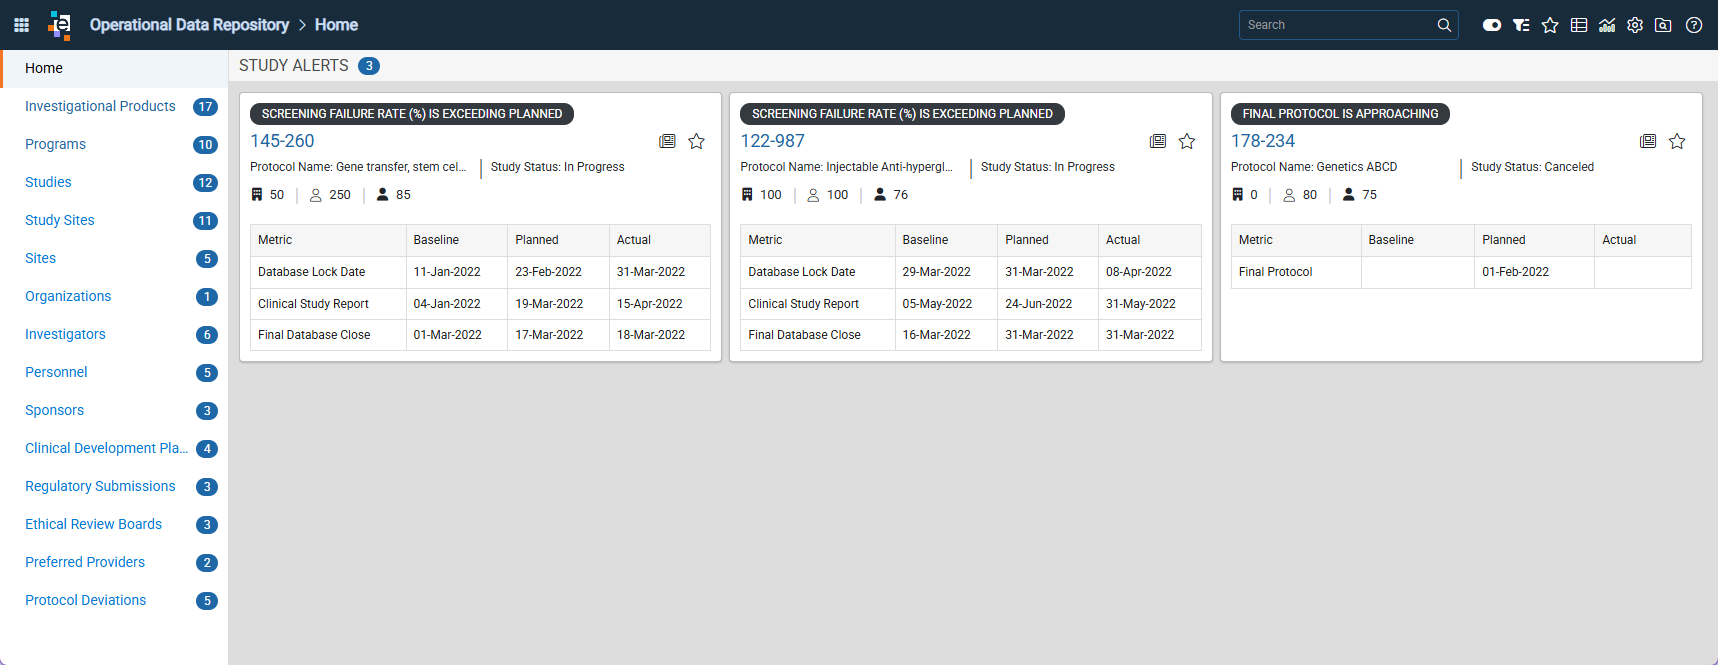Favorite study 178-234 with star icon

tap(1677, 141)
